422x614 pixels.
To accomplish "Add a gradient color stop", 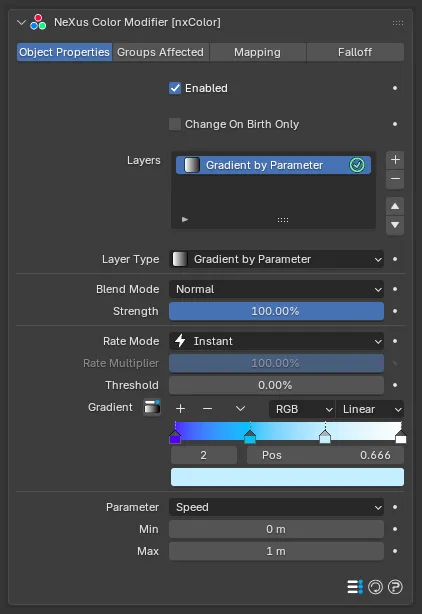I will (180, 409).
